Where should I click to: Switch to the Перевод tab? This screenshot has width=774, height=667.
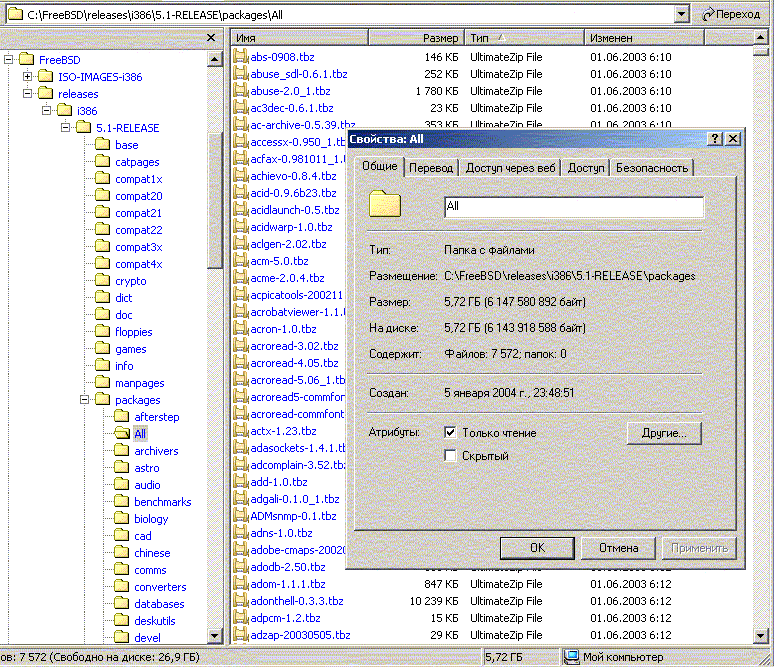click(x=431, y=168)
